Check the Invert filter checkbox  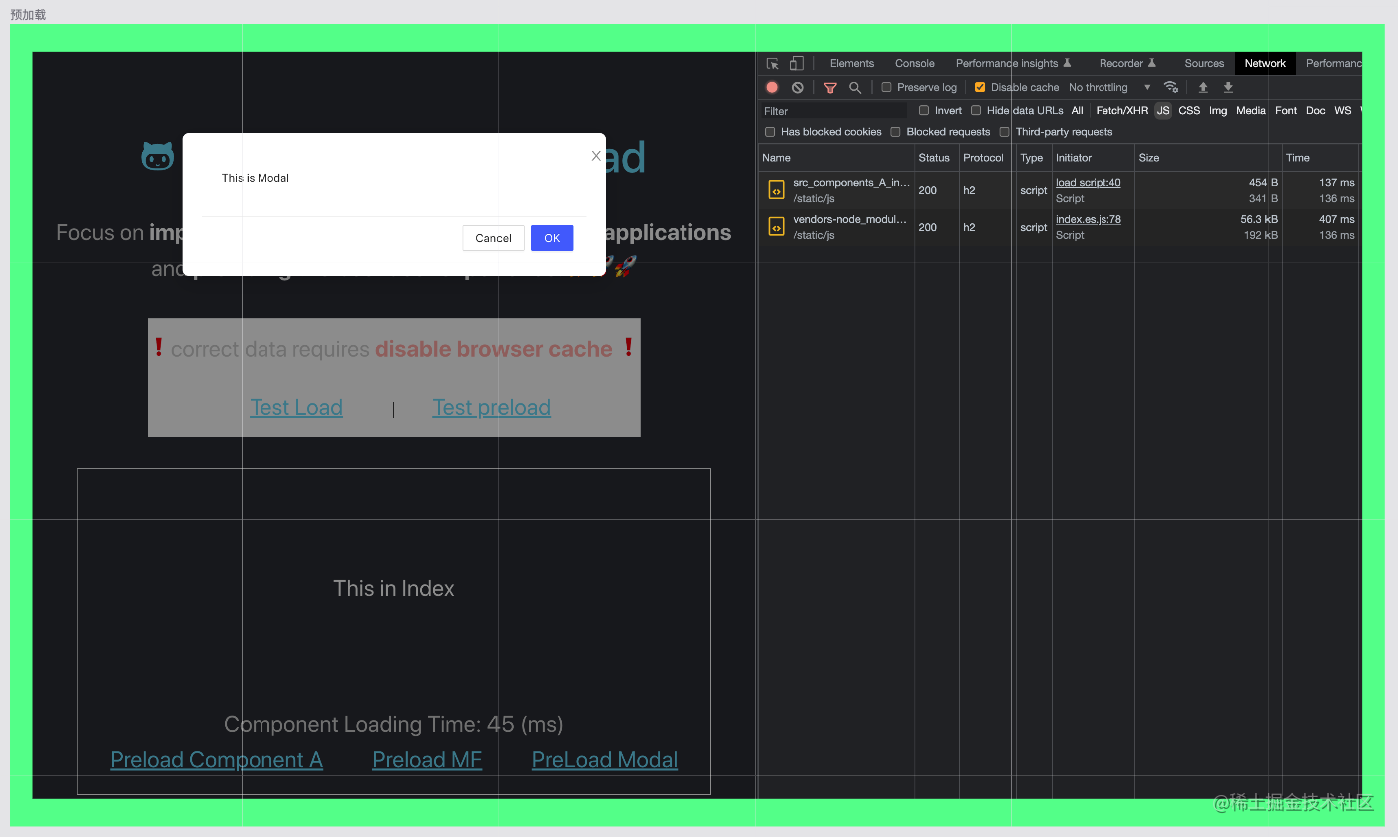(924, 110)
